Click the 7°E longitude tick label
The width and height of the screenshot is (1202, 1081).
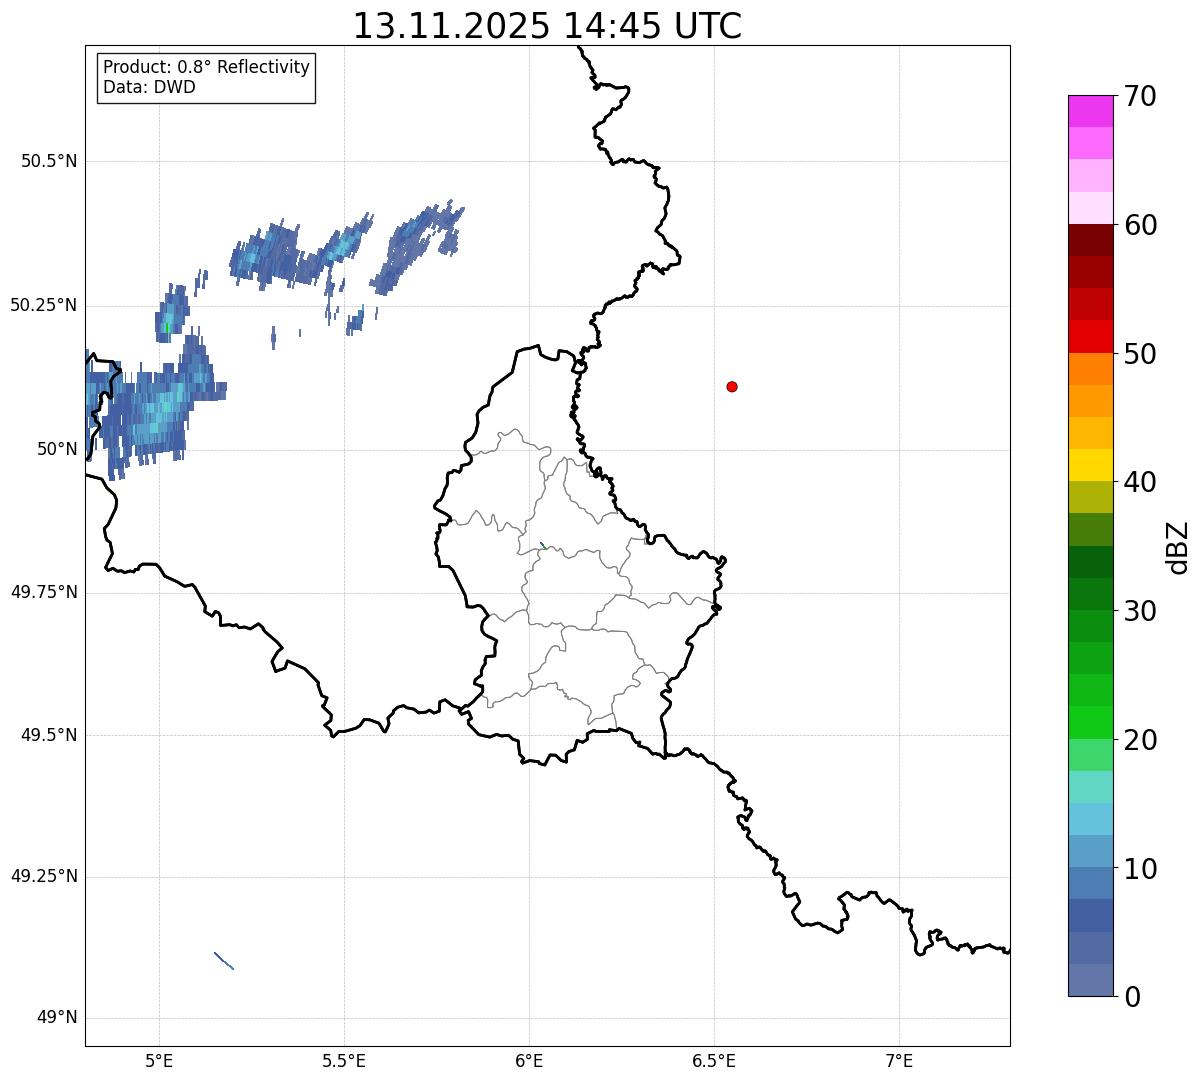click(x=899, y=1061)
